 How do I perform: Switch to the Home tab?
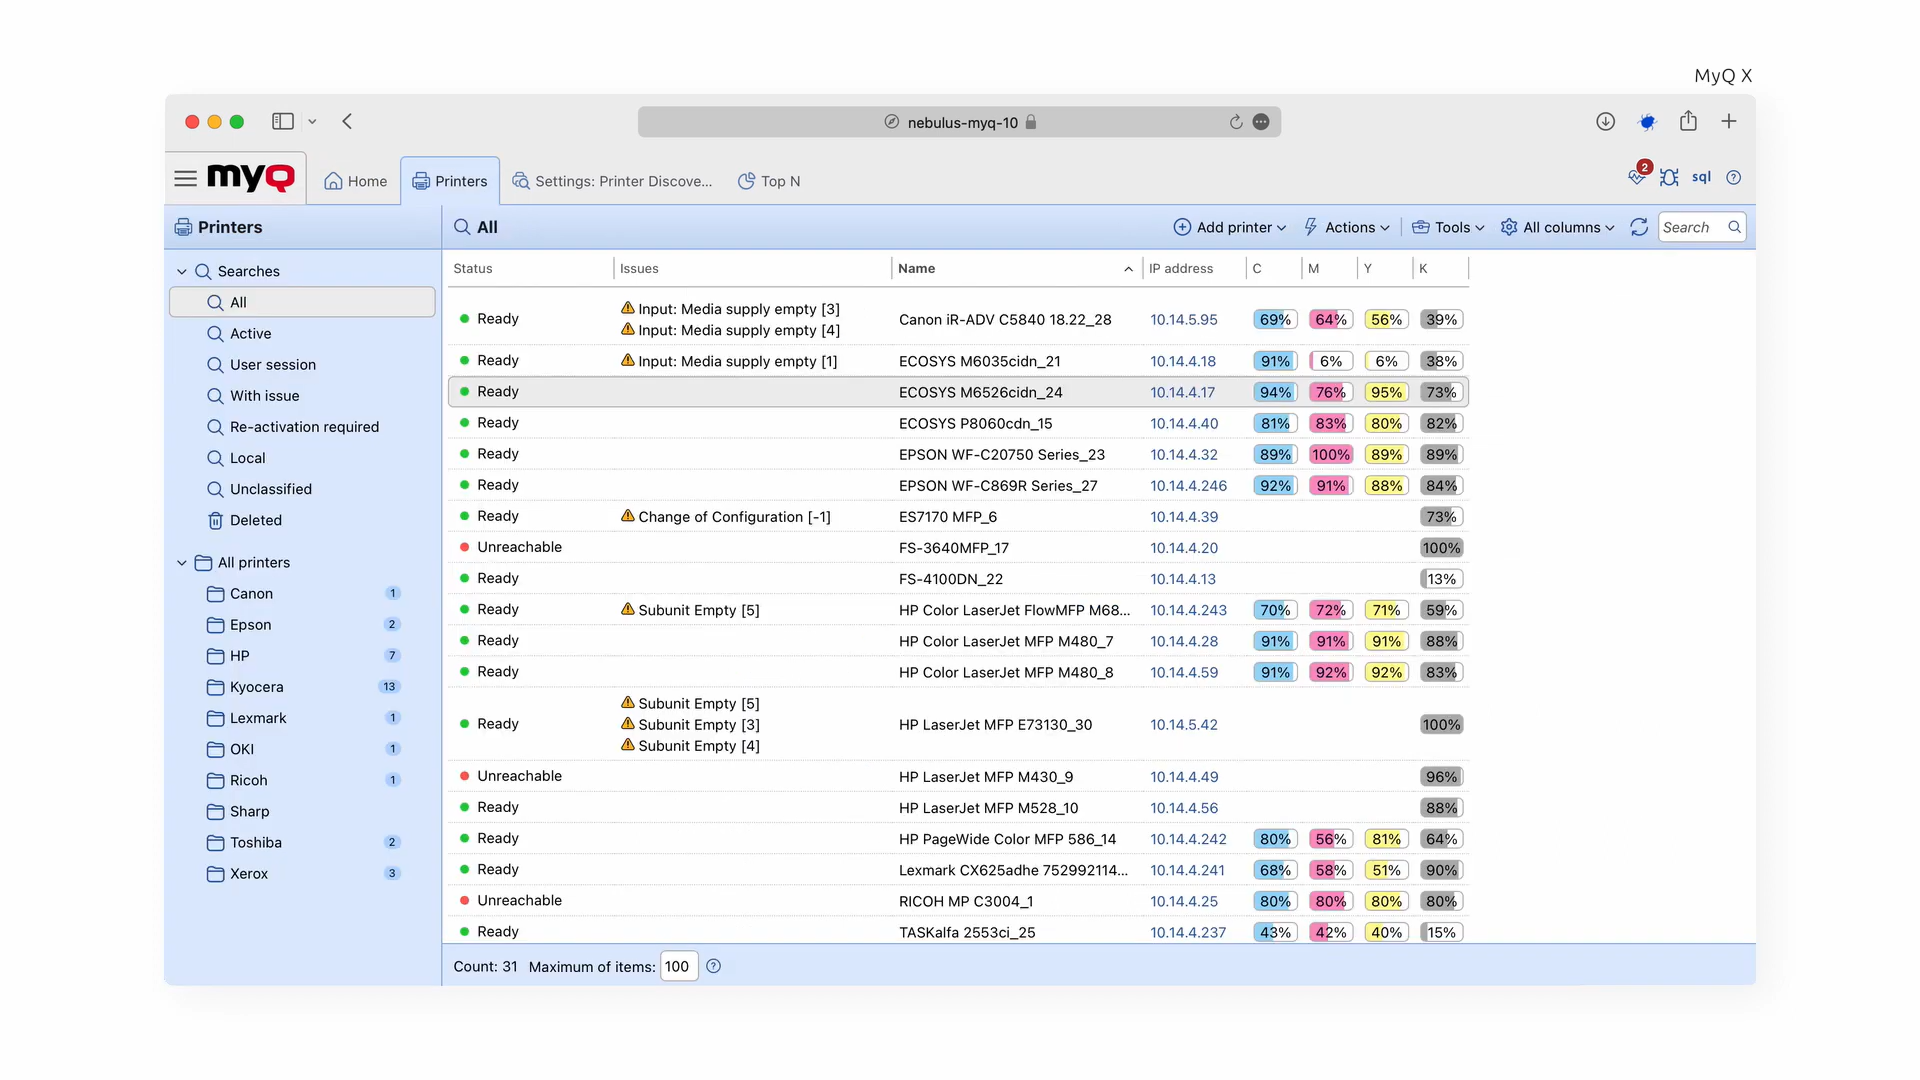point(355,181)
